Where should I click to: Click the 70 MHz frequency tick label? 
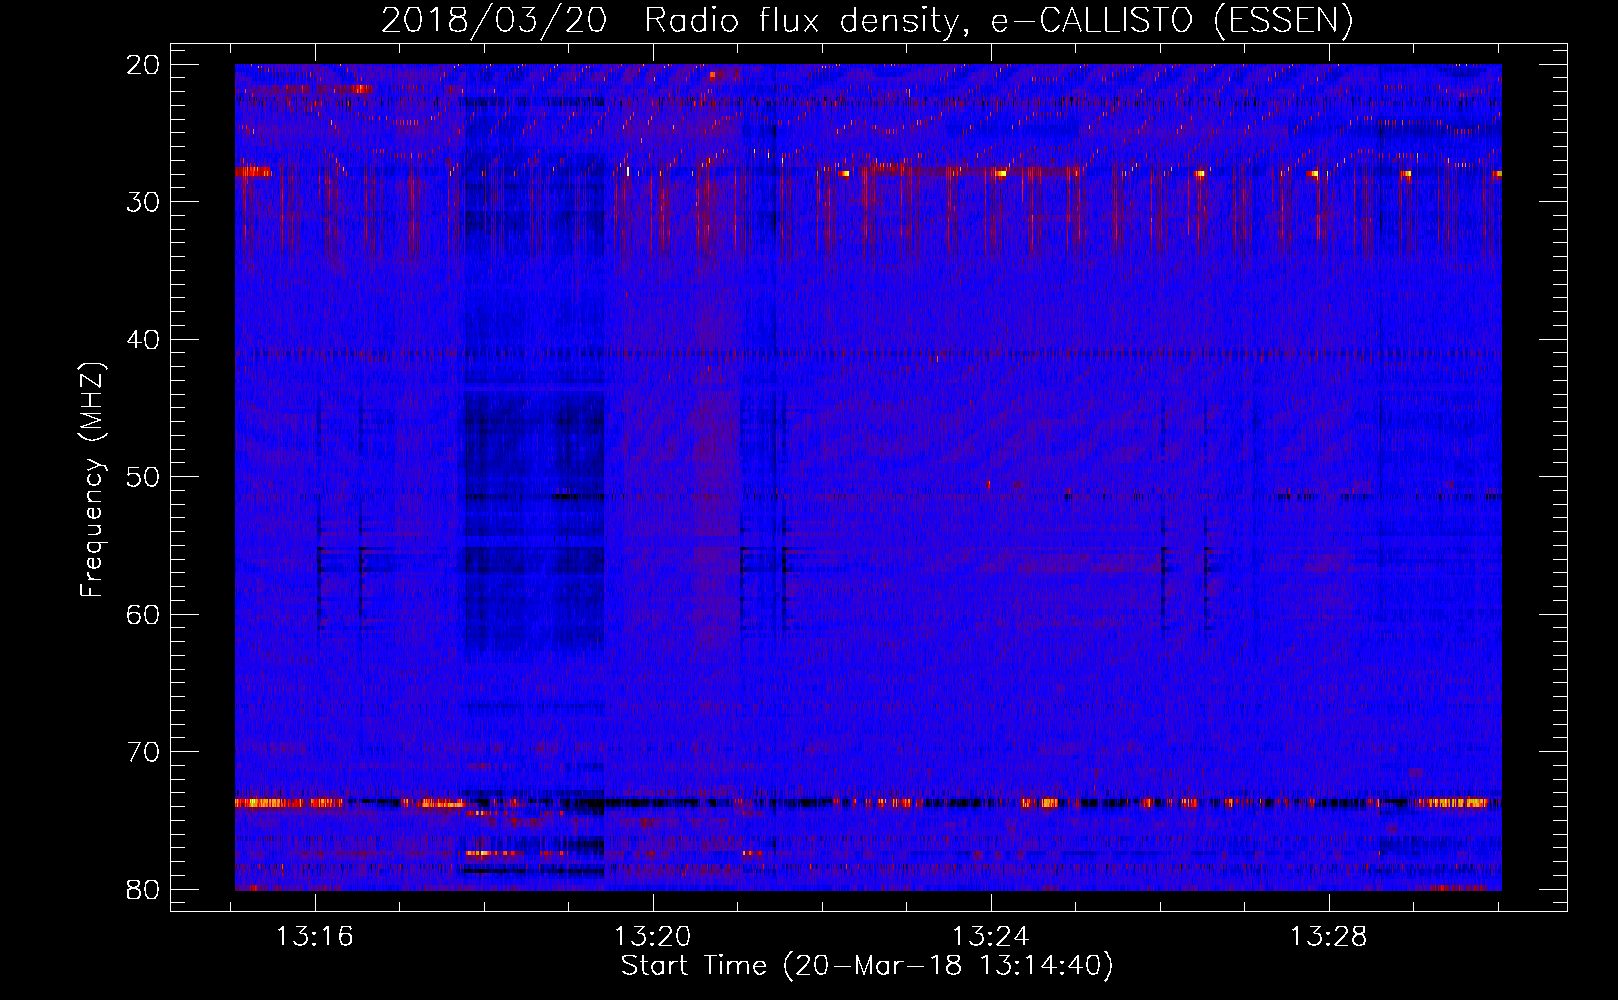point(143,752)
